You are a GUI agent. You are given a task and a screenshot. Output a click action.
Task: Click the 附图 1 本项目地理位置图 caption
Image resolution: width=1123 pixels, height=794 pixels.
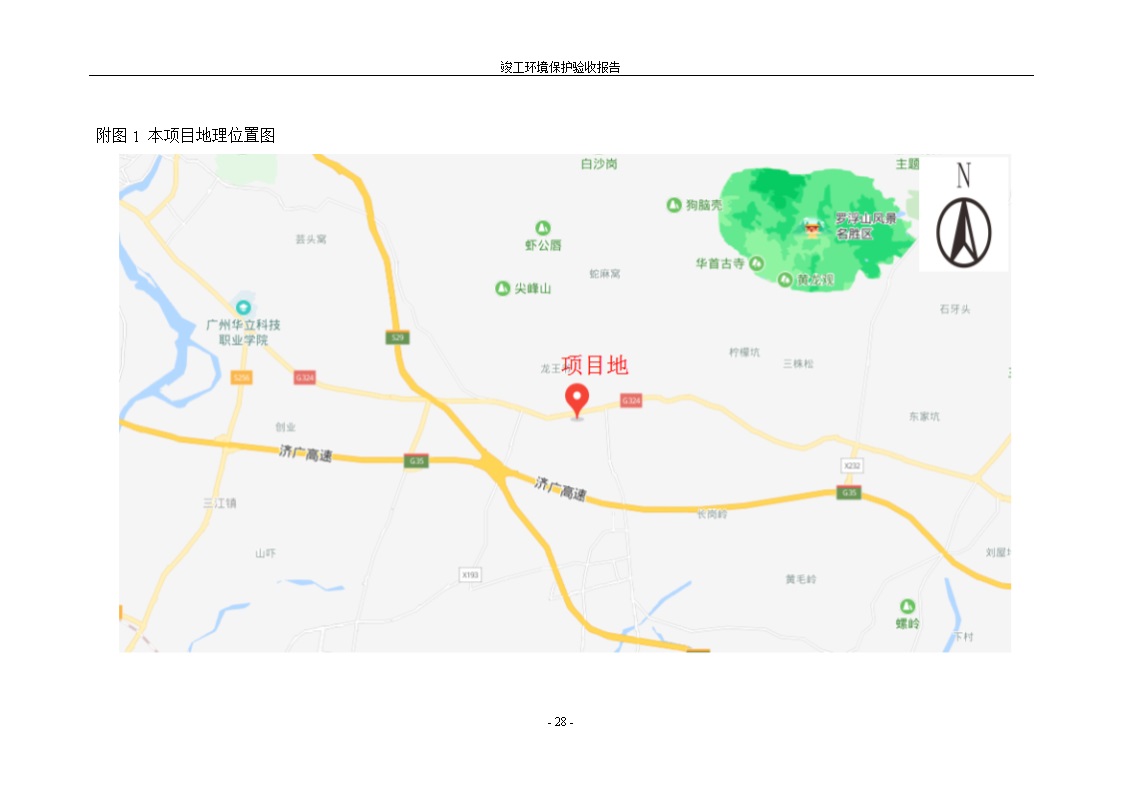click(x=185, y=135)
